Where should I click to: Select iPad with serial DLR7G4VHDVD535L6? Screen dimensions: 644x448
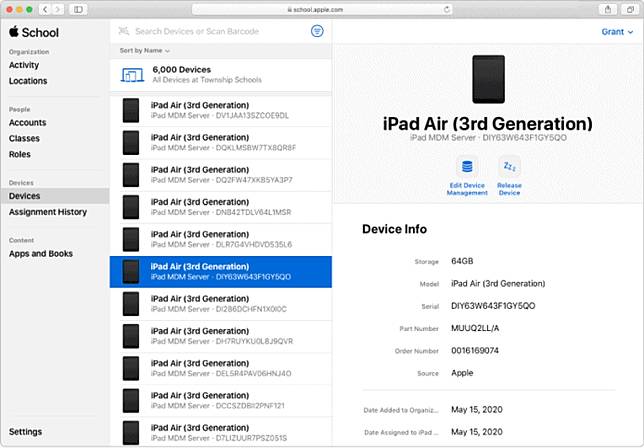(x=221, y=239)
